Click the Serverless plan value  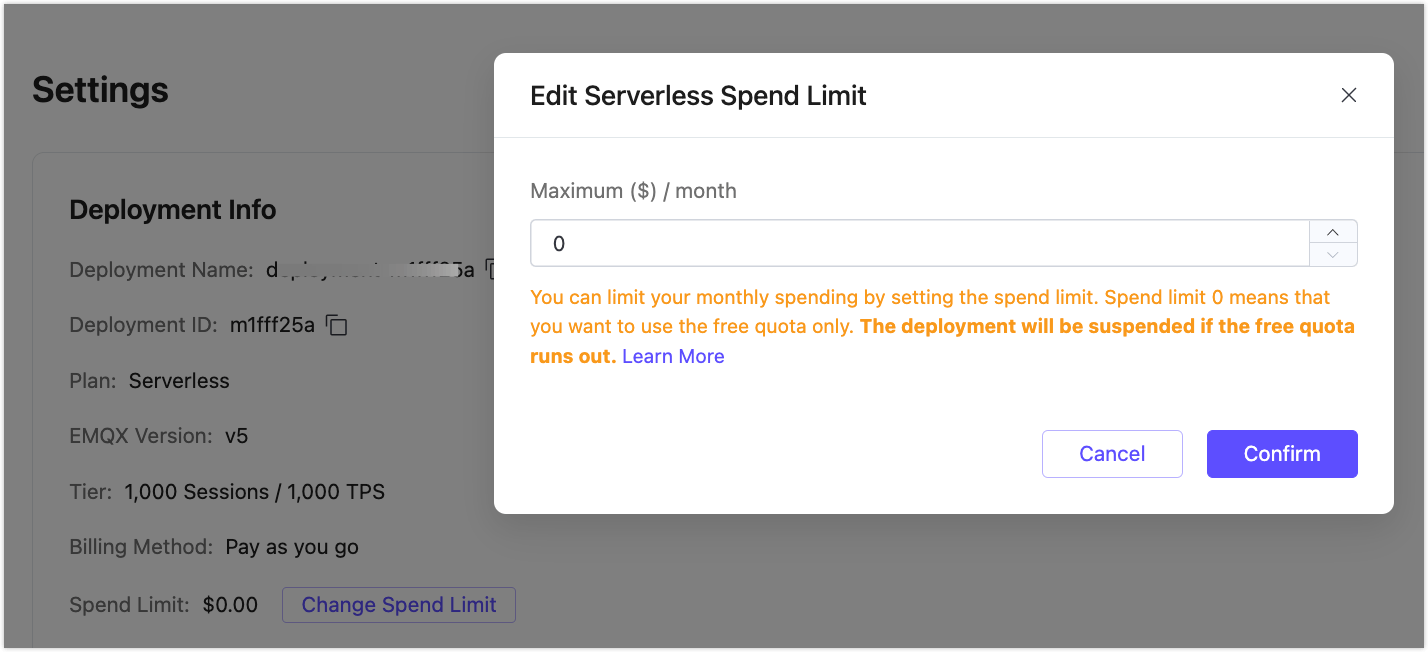coord(179,380)
